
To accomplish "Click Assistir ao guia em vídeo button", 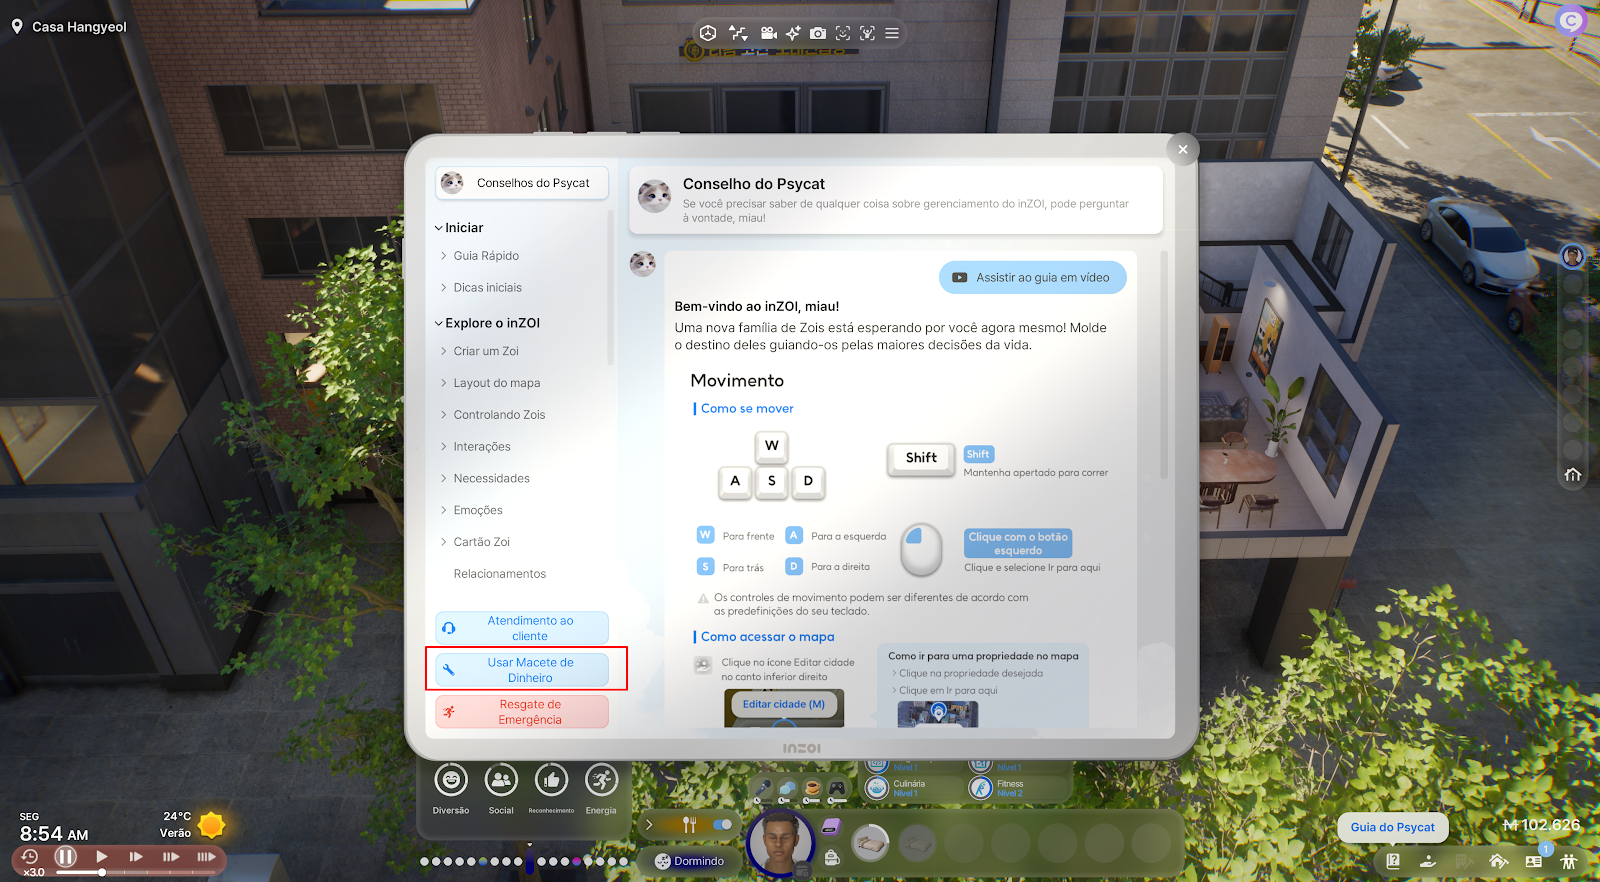I will pyautogui.click(x=1033, y=278).
